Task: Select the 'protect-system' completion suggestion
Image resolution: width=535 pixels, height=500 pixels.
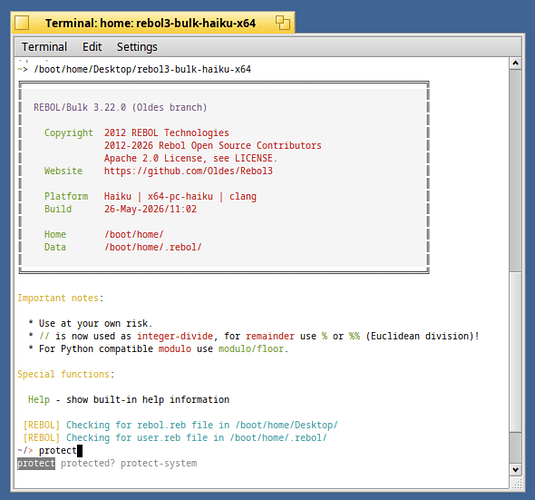Action: click(x=159, y=463)
